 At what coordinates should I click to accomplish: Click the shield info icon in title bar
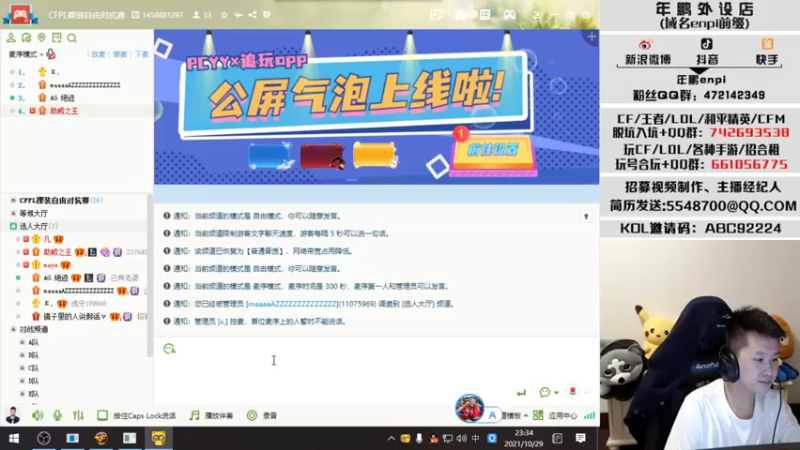266,15
